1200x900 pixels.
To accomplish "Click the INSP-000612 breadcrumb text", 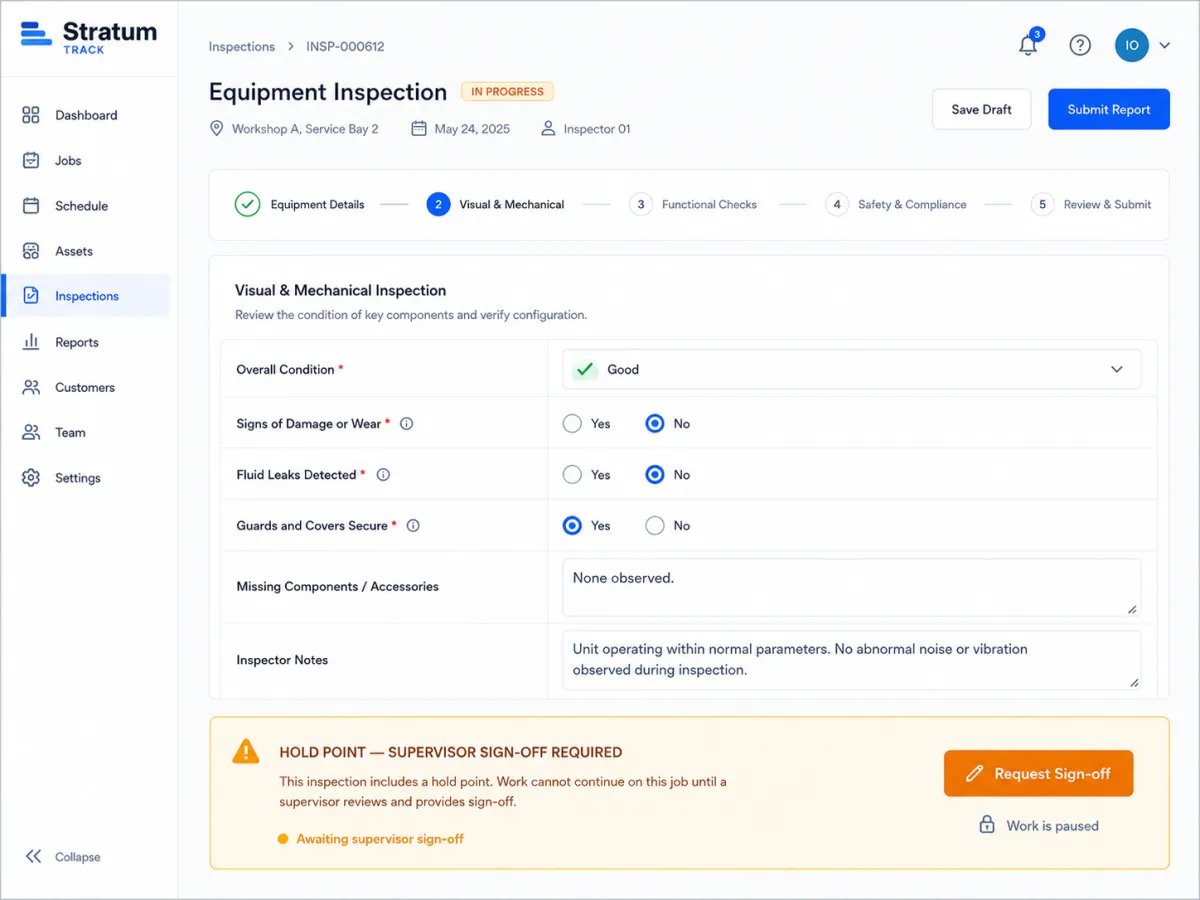I will [345, 46].
